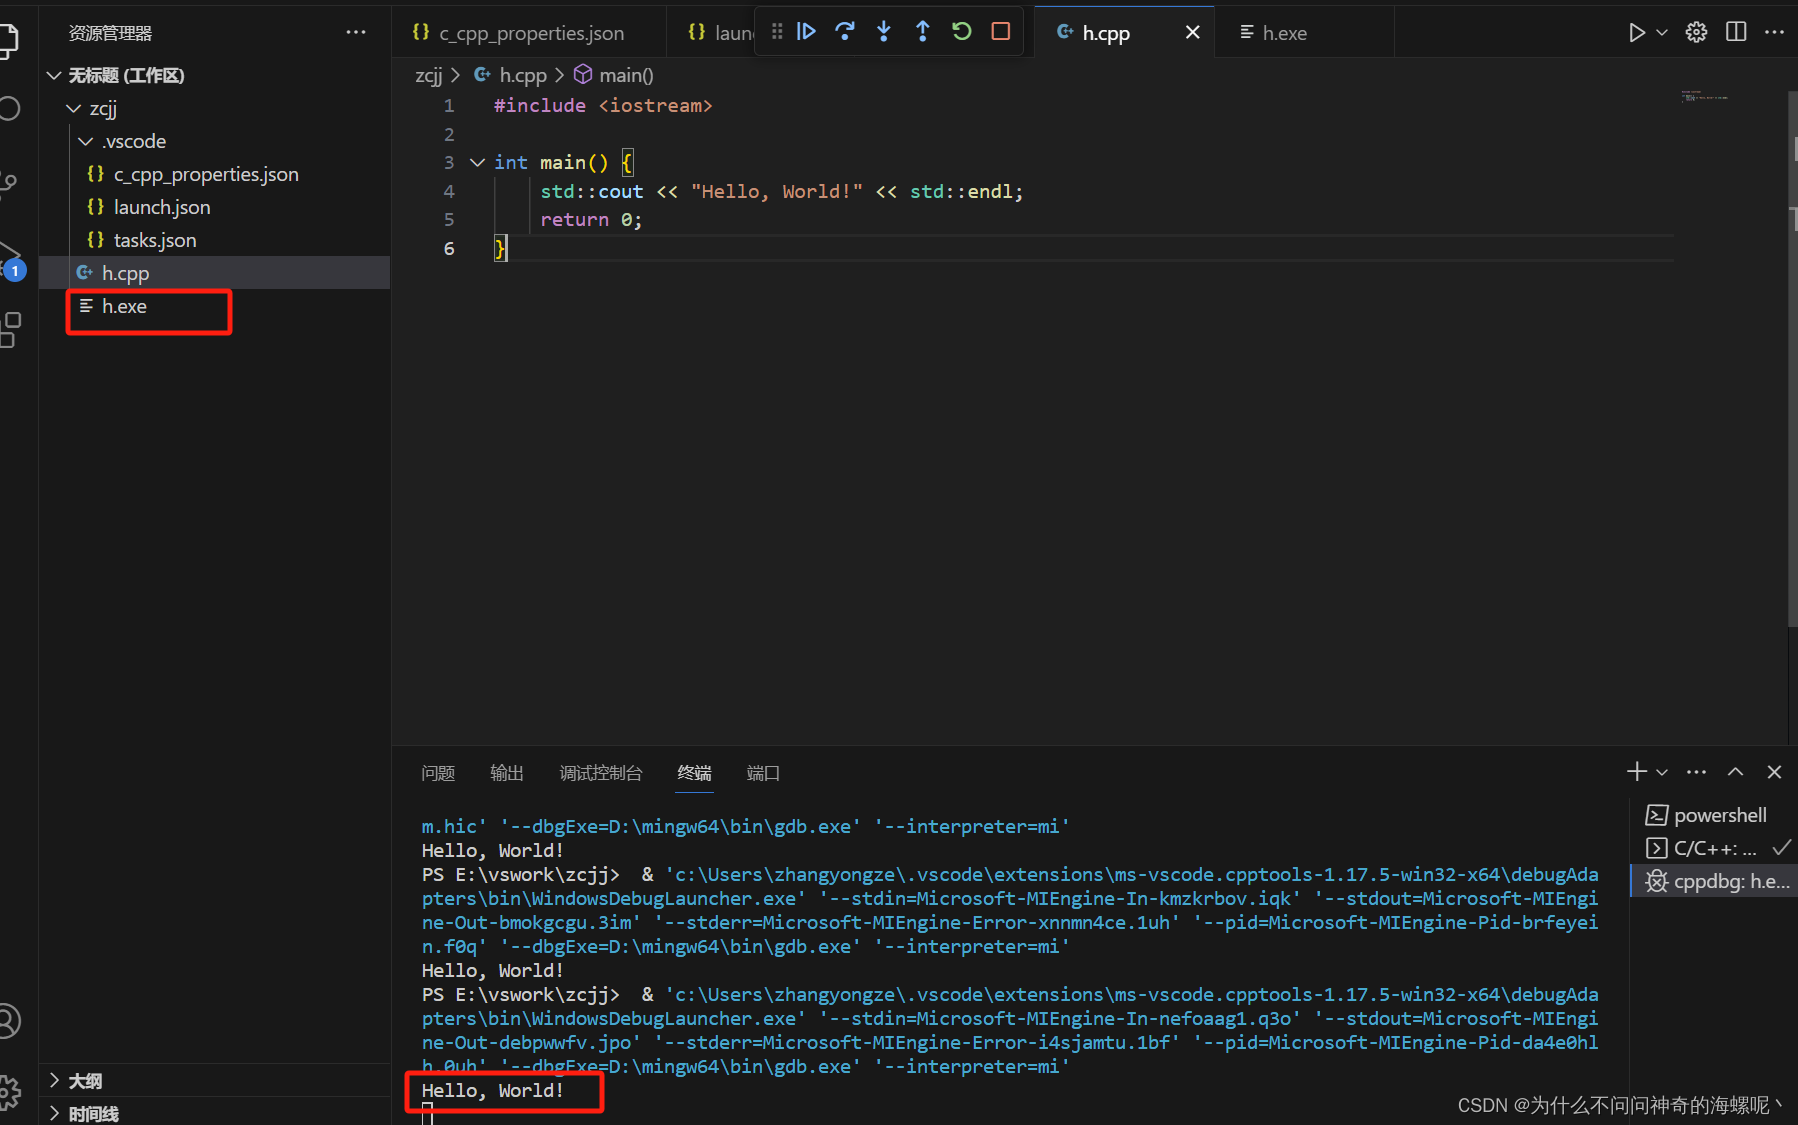
Task: Maximize the terminal panel
Action: (1736, 772)
